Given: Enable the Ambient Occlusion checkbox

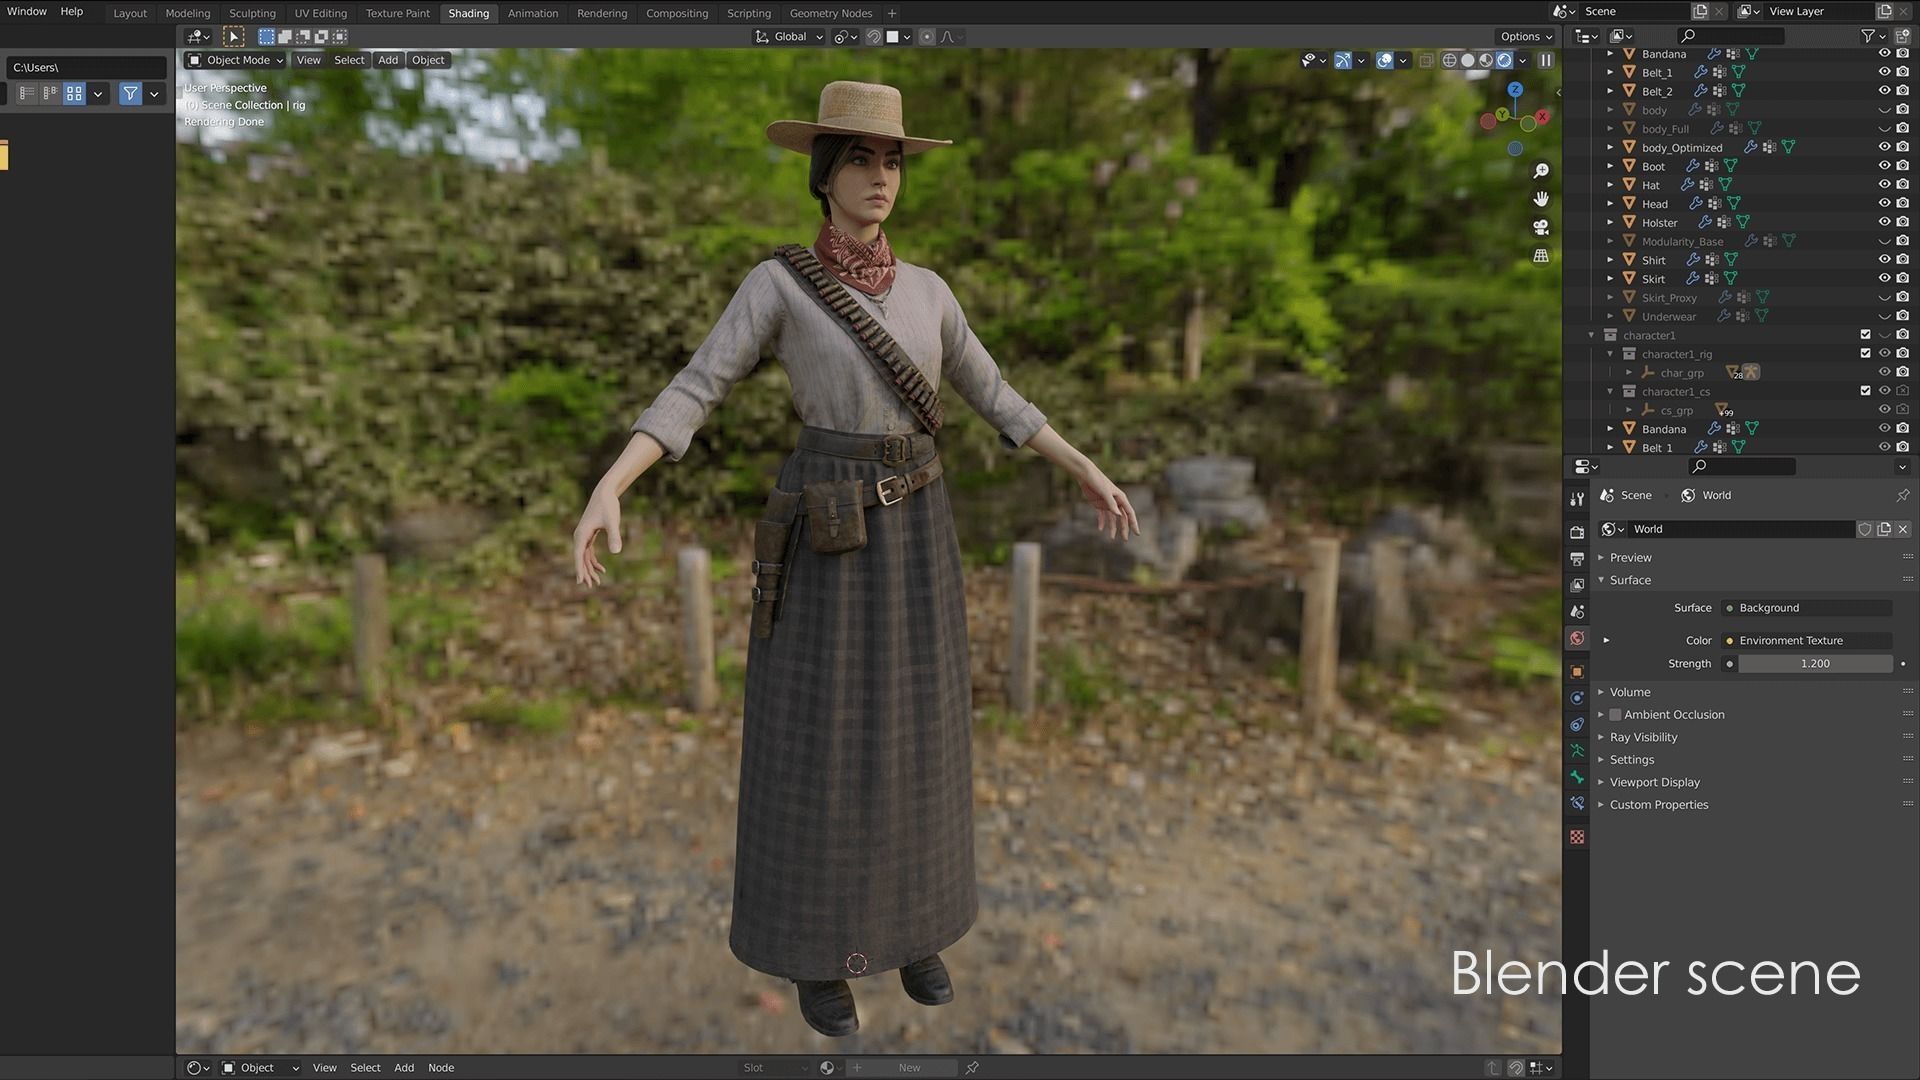Looking at the screenshot, I should tap(1615, 715).
